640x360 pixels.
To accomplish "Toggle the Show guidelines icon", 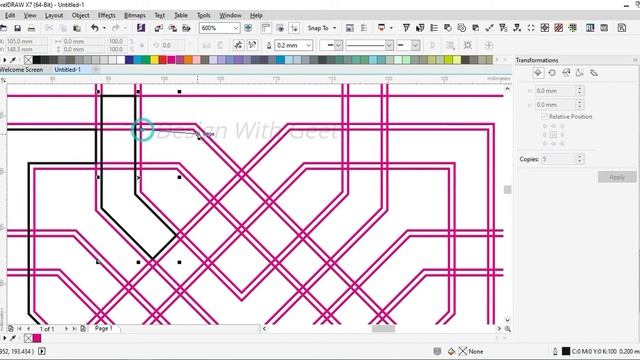I will [294, 28].
